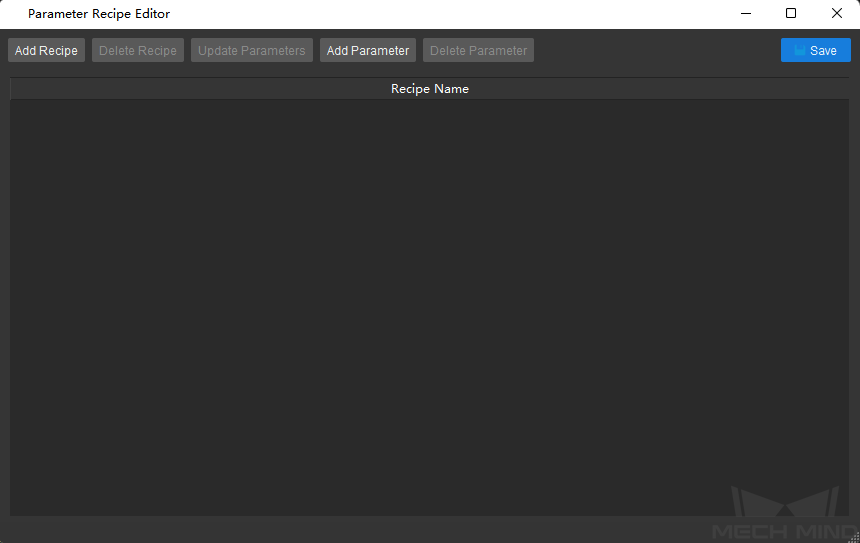Image resolution: width=860 pixels, height=543 pixels.
Task: Click the Recipe Name column header
Action: point(429,89)
